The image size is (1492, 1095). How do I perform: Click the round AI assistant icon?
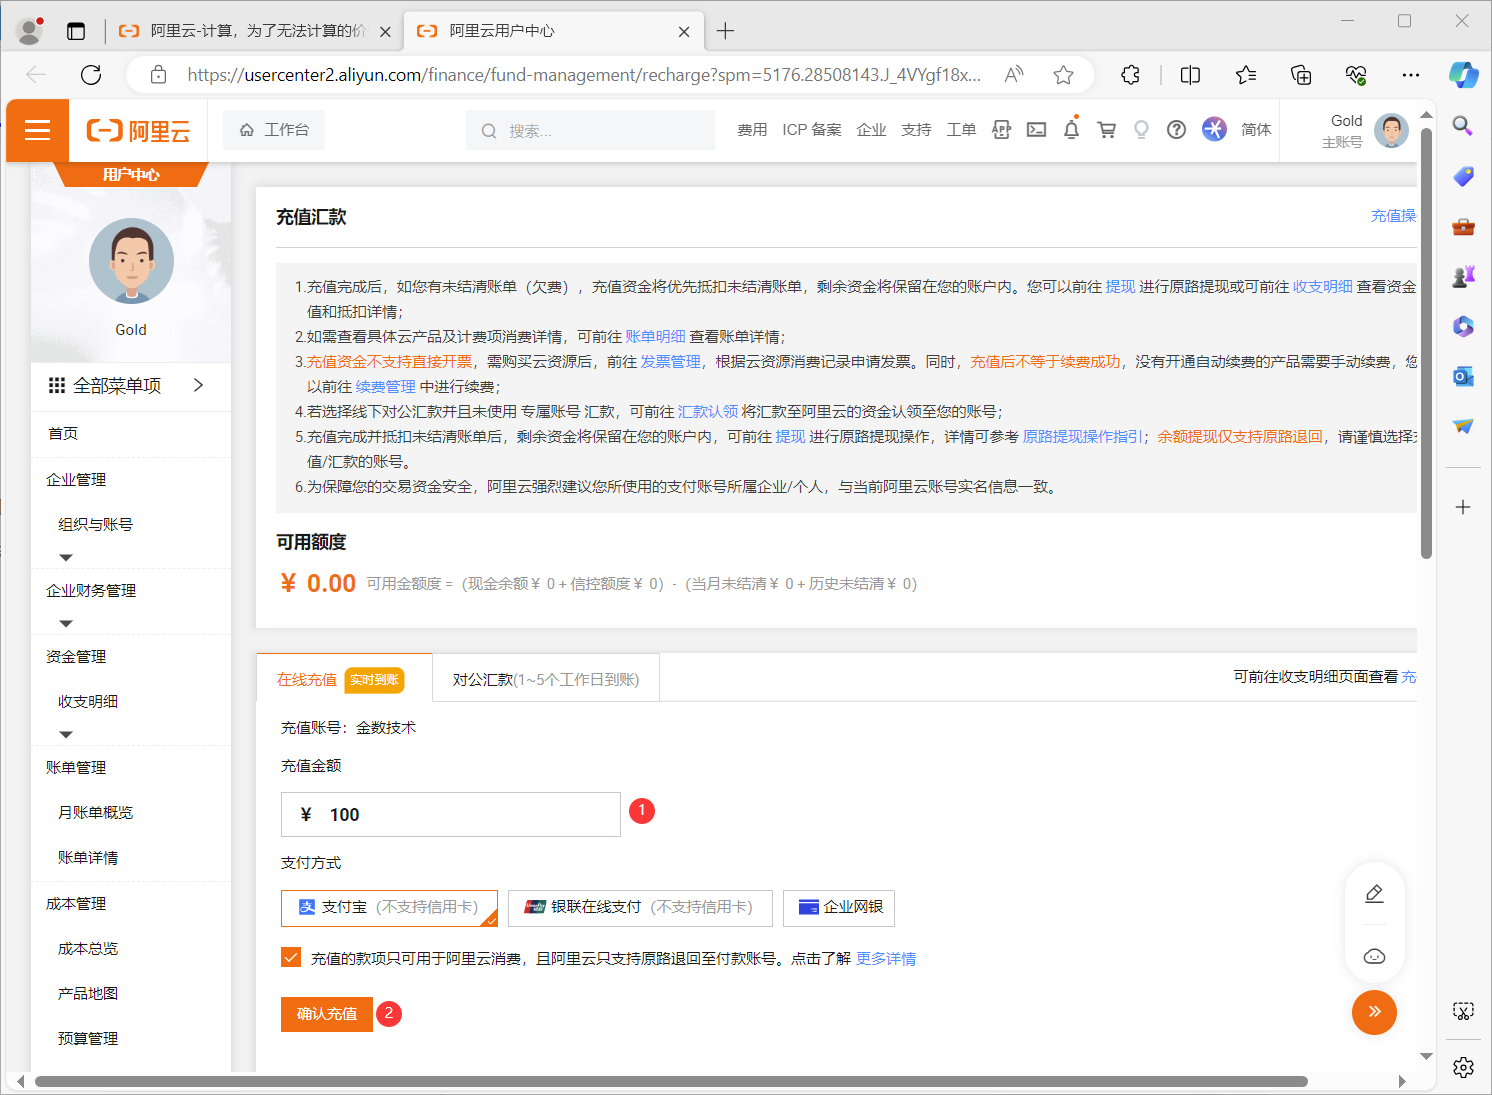click(x=1214, y=129)
